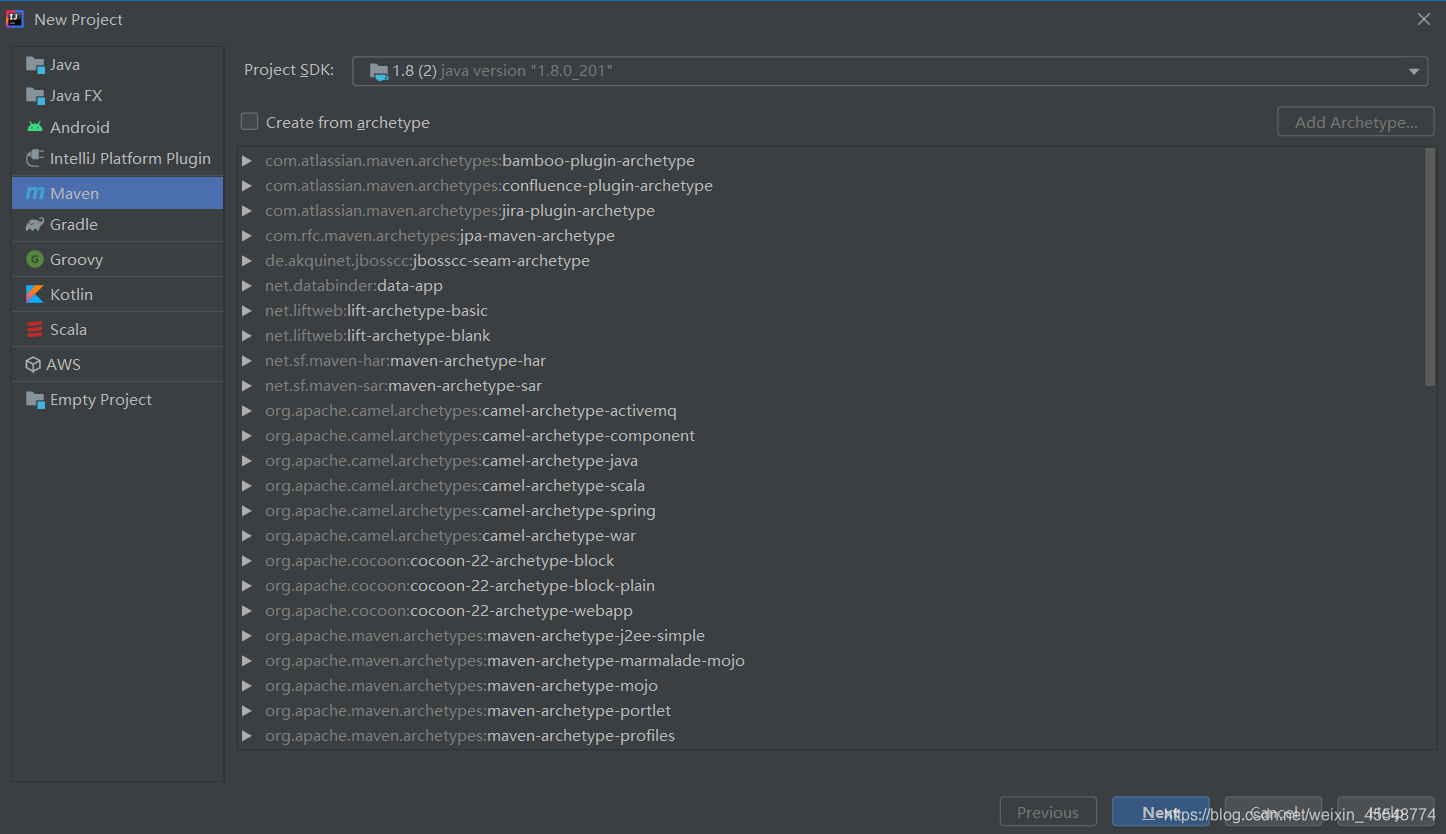Expand bamboo-plugin-archetype node

(247, 161)
